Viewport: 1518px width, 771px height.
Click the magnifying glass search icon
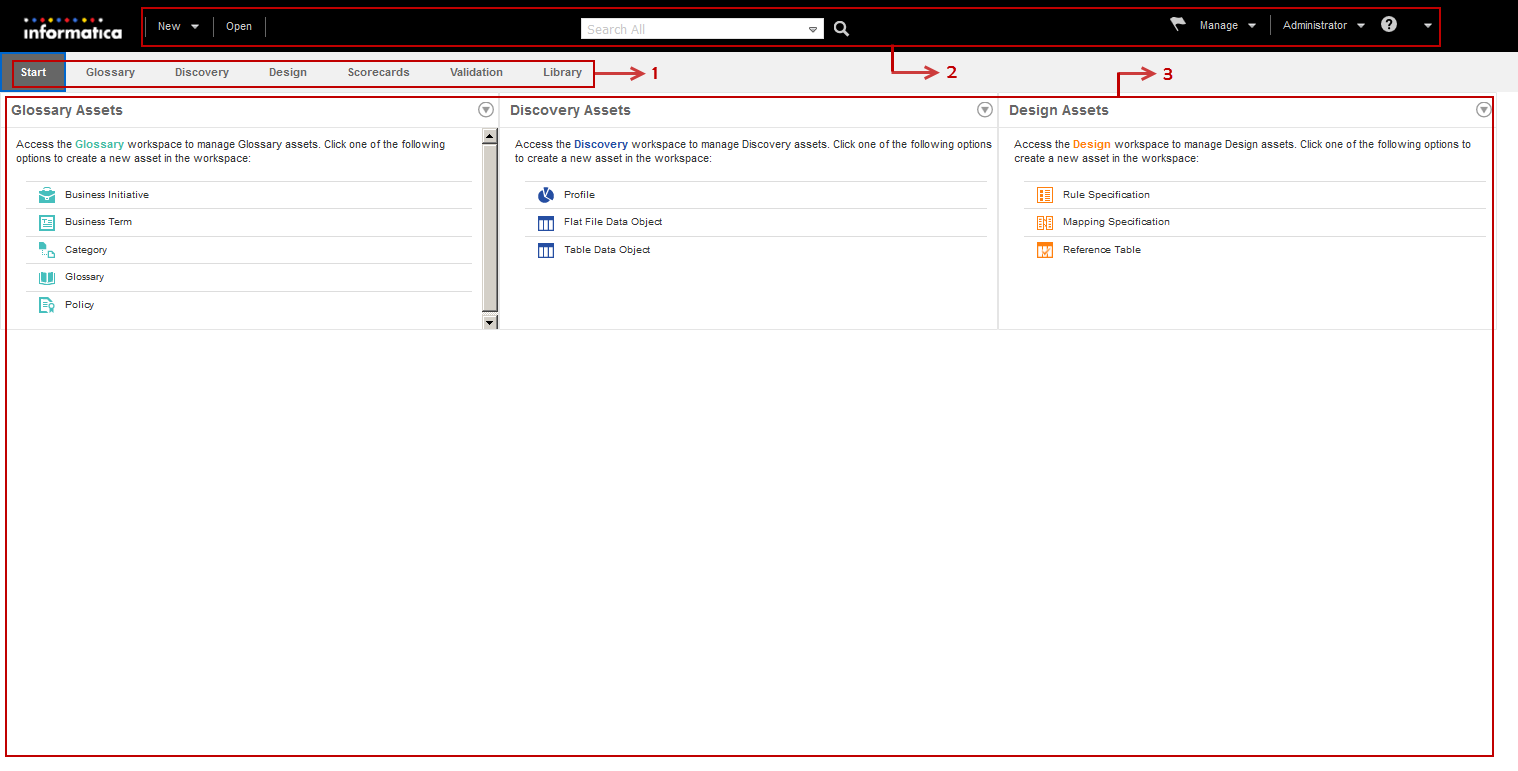(x=841, y=29)
